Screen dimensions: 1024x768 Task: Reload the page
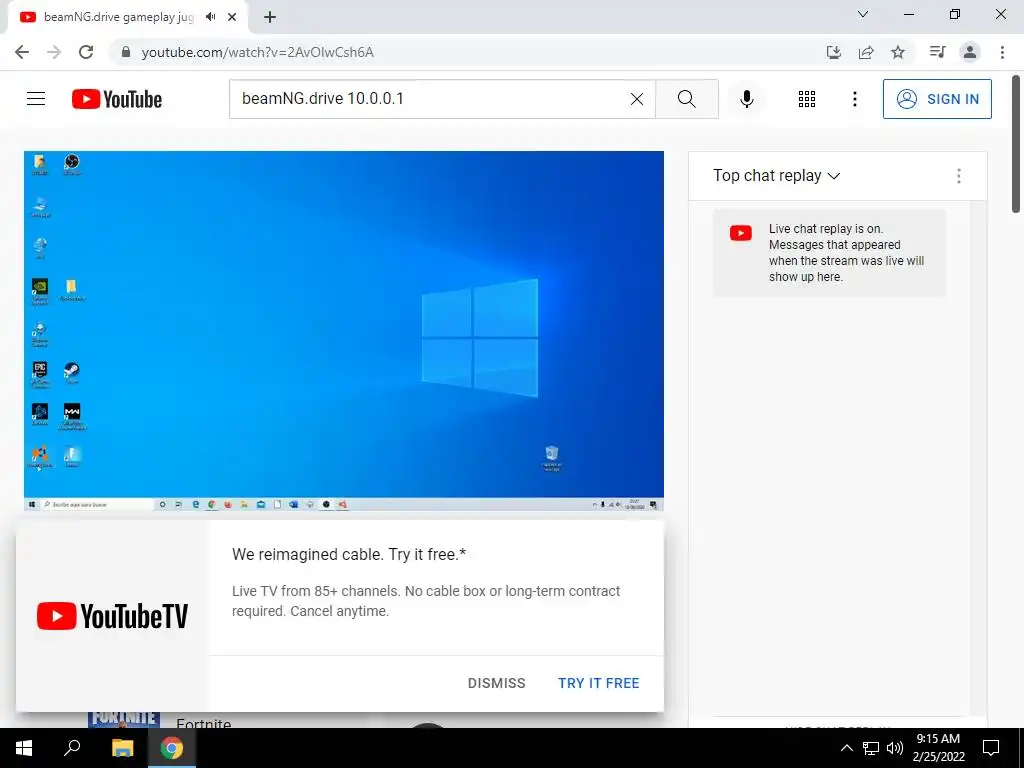point(86,52)
